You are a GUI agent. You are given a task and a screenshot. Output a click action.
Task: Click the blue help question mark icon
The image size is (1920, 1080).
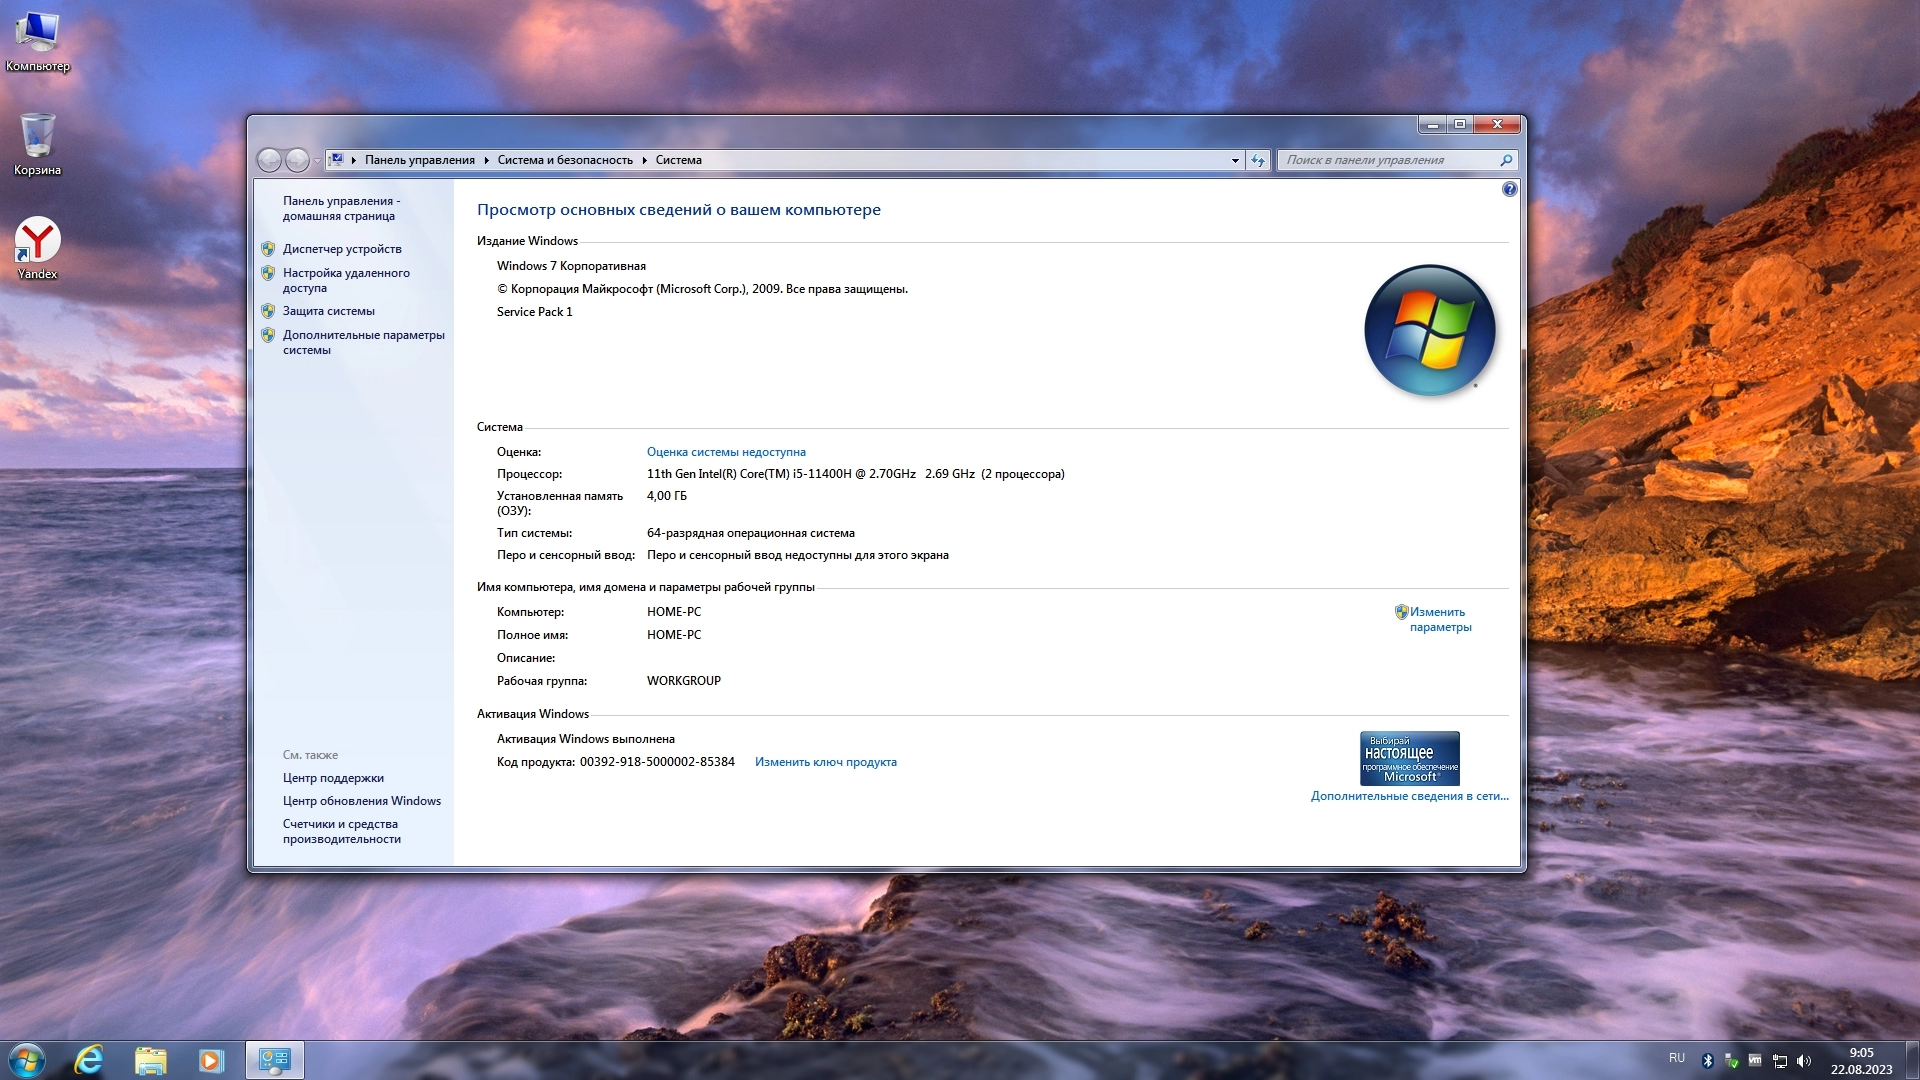[1509, 189]
